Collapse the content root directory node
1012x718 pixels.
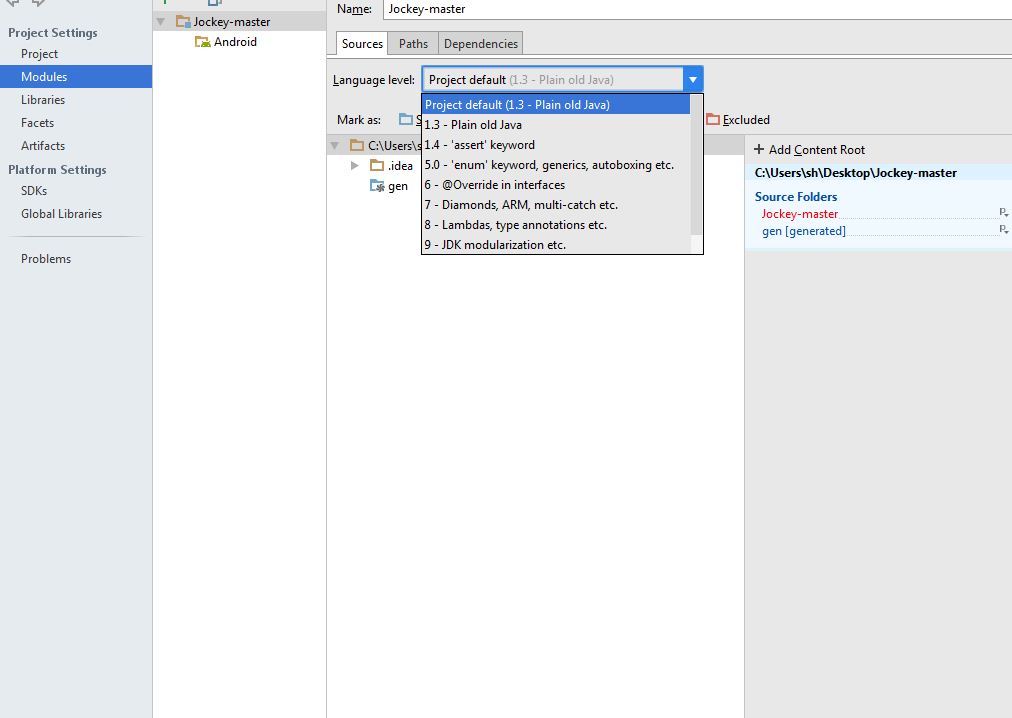coord(335,145)
